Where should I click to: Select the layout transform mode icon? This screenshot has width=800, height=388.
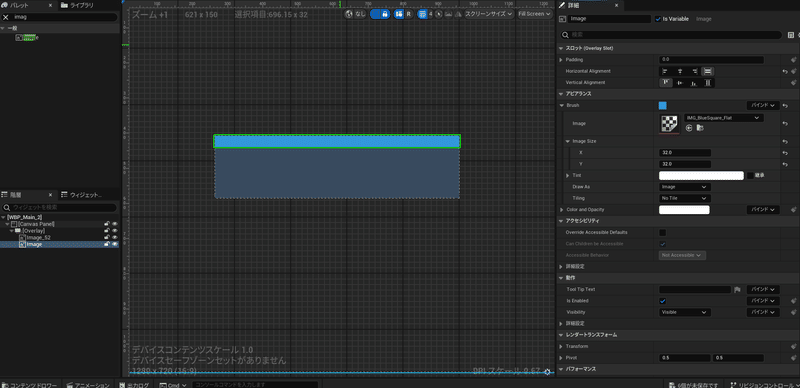tap(398, 14)
